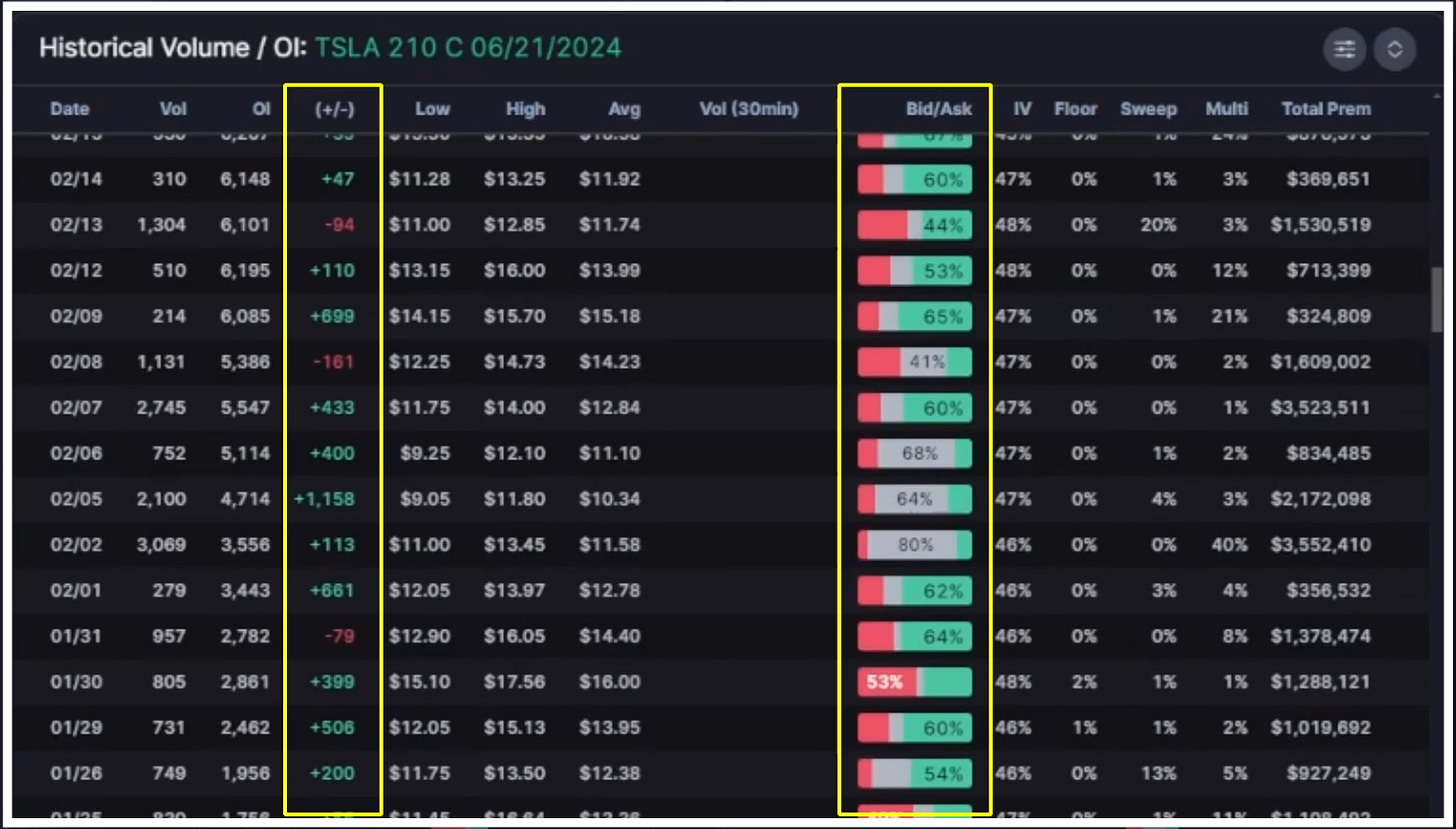Click the 68% bid/ask bar for 02/06
Viewport: 1456px width, 829px height.
[x=915, y=454]
